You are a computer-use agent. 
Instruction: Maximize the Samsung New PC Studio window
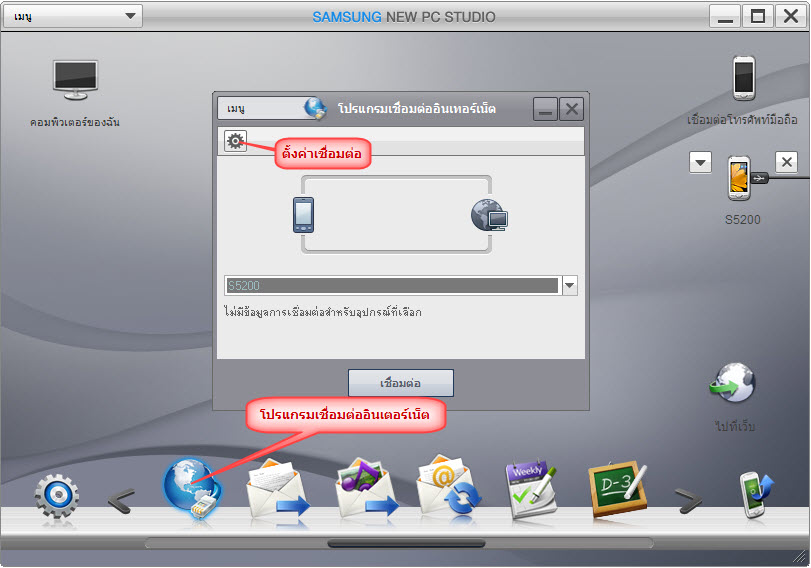pos(758,17)
